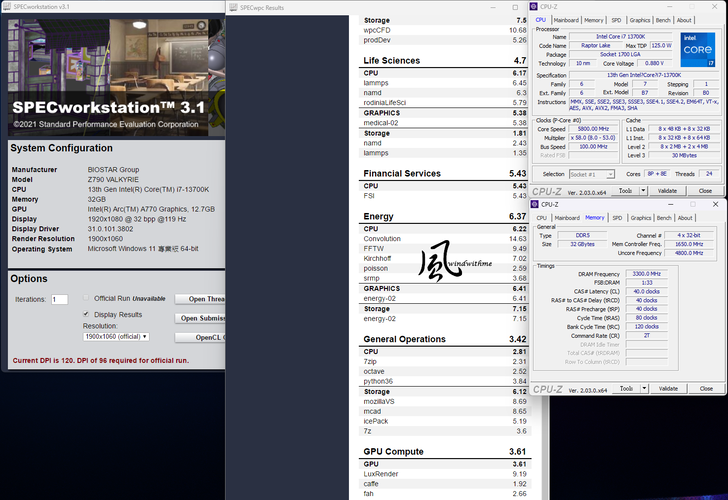Image resolution: width=728 pixels, height=500 pixels.
Task: Open the SPD tab in the memory timings window
Action: pyautogui.click(x=615, y=217)
